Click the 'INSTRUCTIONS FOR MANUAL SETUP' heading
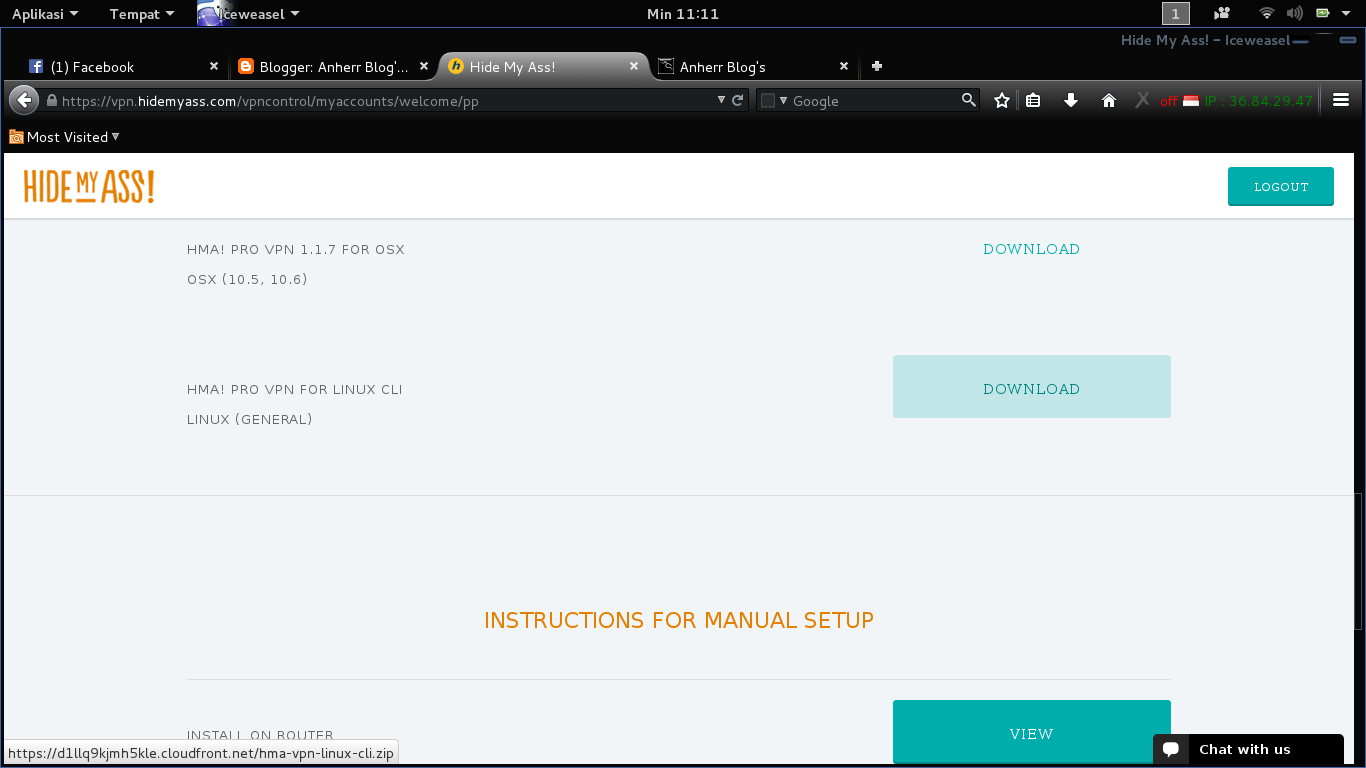This screenshot has width=1366, height=768. pyautogui.click(x=679, y=620)
